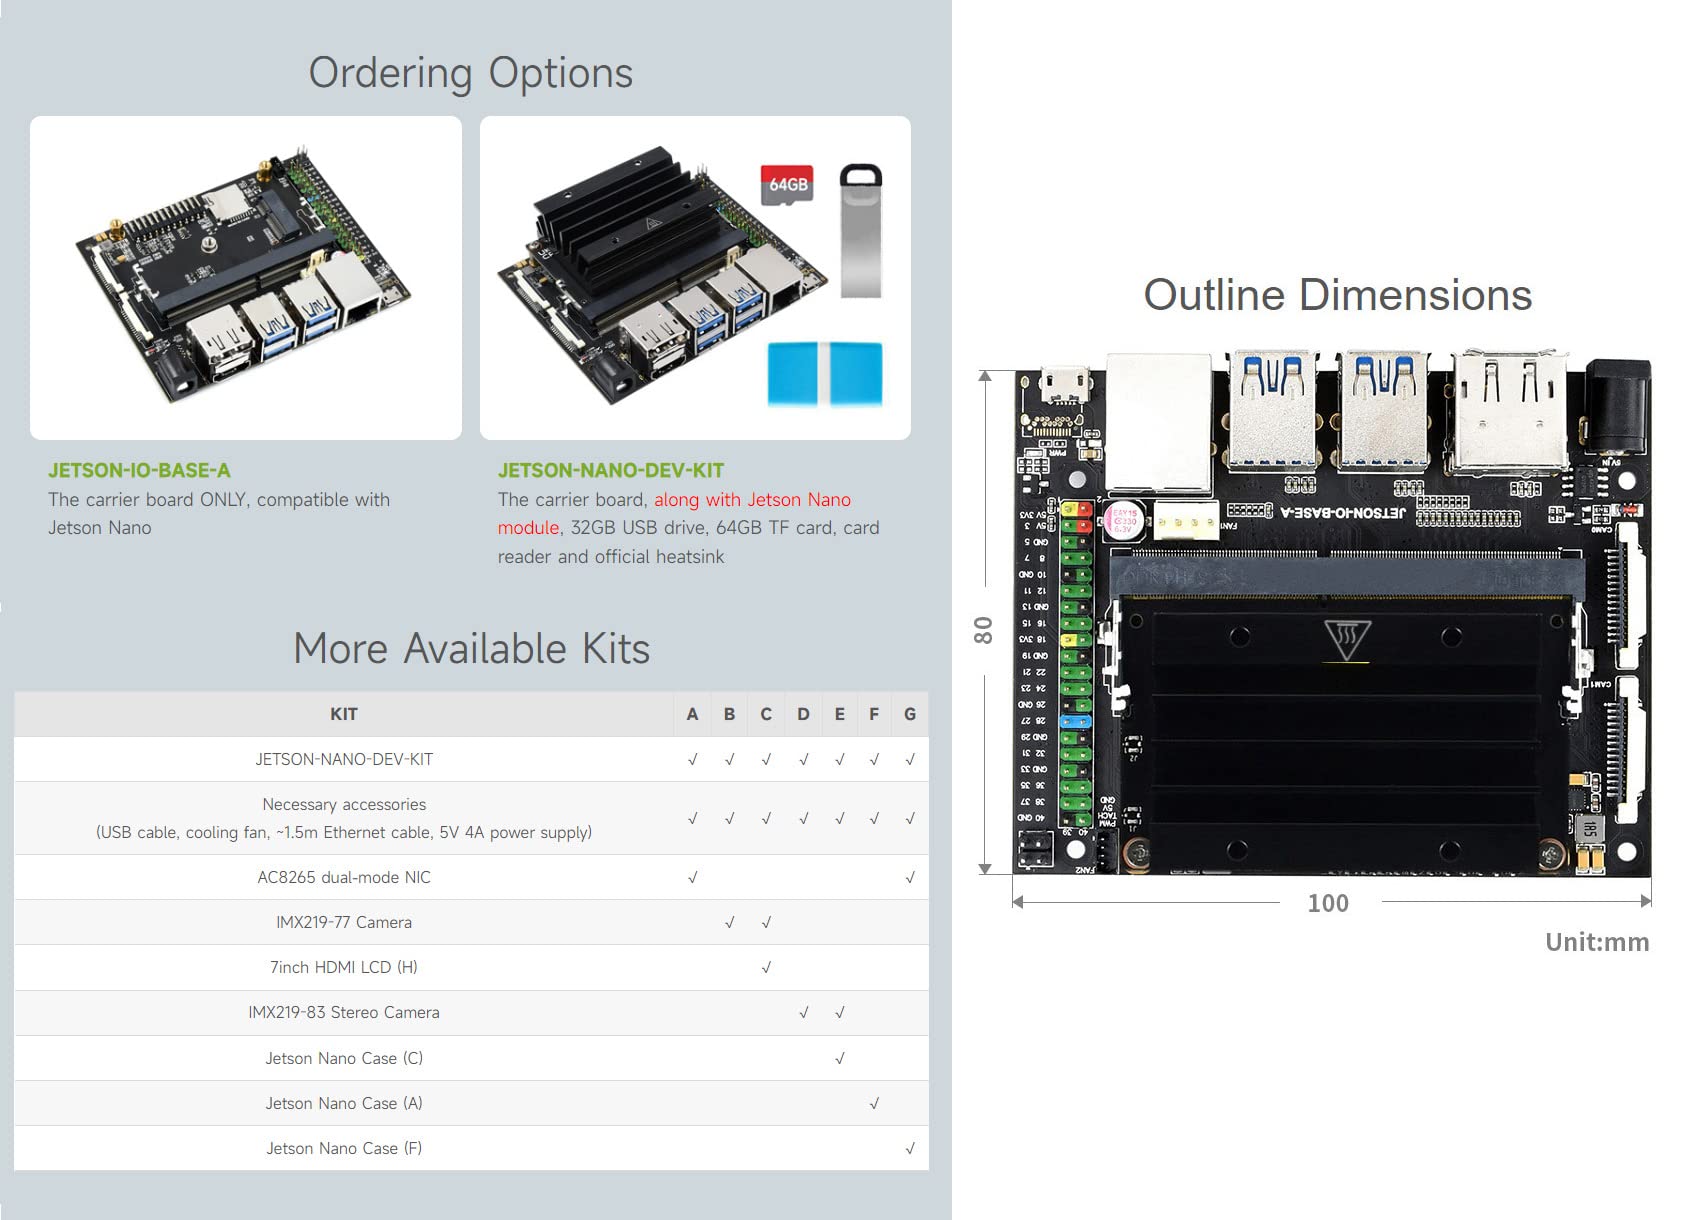Click the red 'along with Jetson Nano' text
Image resolution: width=1708 pixels, height=1220 pixels.
pos(752,499)
